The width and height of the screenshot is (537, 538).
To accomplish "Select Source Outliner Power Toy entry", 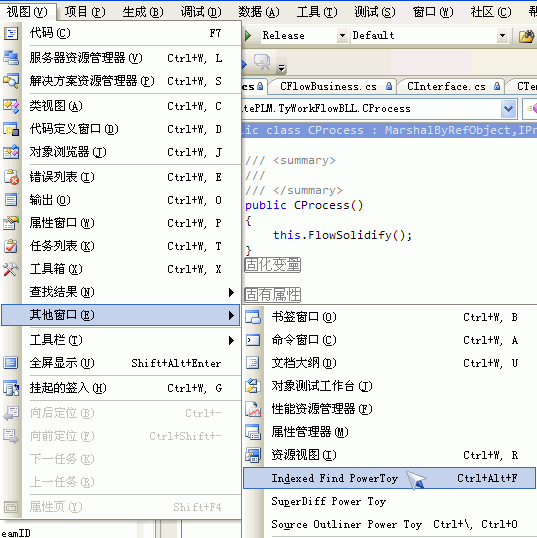I will click(389, 524).
